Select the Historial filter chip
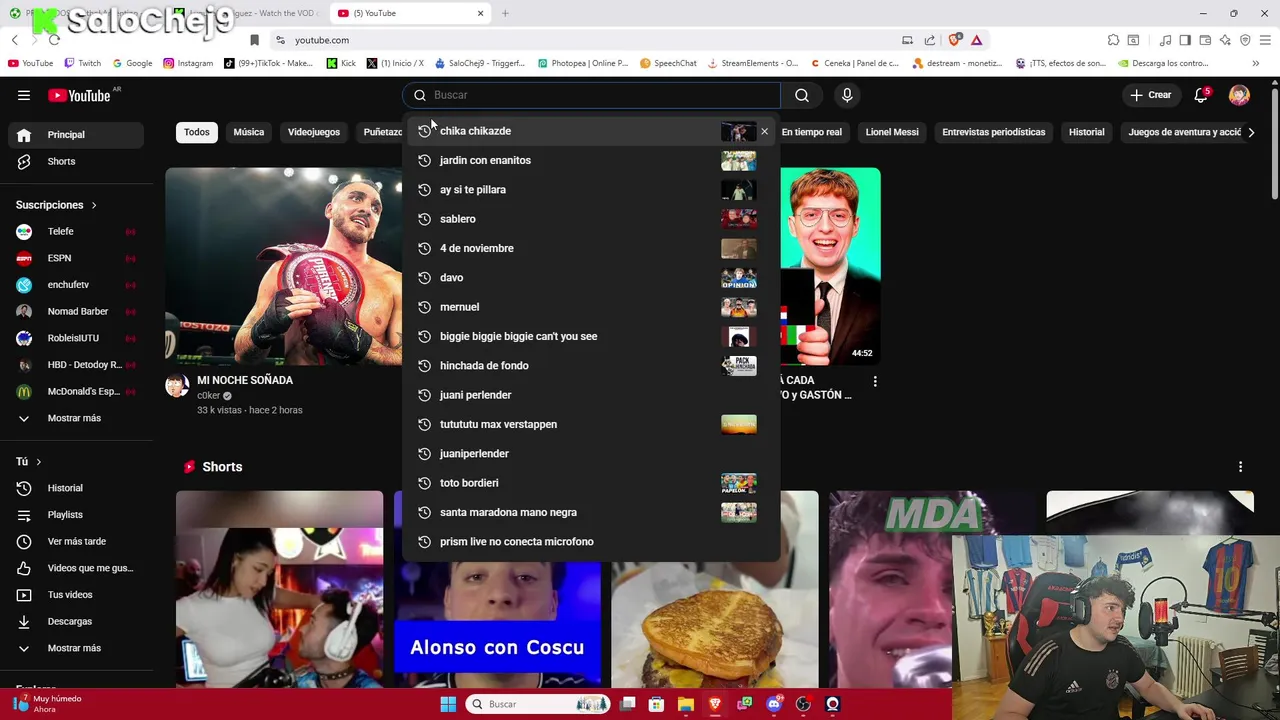 point(1086,132)
